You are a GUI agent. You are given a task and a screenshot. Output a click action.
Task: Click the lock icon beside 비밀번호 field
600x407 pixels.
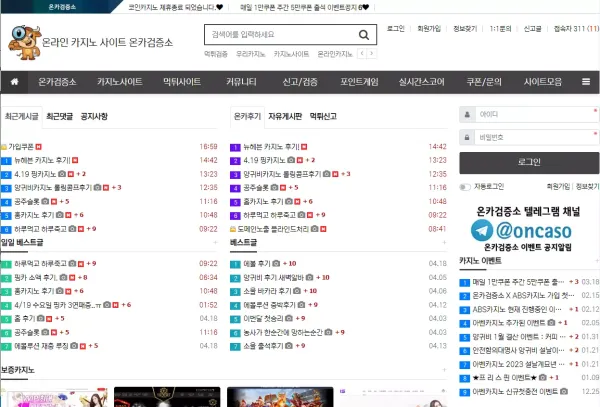pyautogui.click(x=467, y=137)
